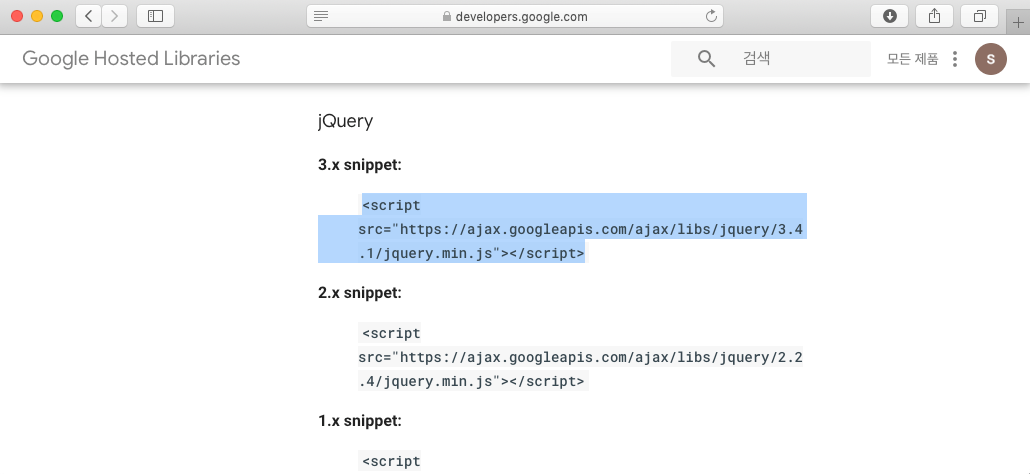1030x474 pixels.
Task: Click the <script tag under 1.x snippet
Action: coord(392,461)
